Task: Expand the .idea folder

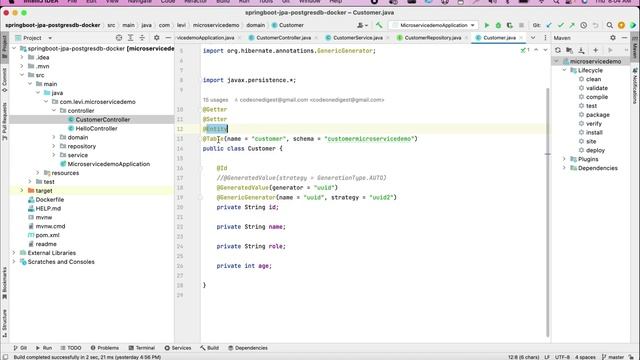Action: (x=22, y=58)
